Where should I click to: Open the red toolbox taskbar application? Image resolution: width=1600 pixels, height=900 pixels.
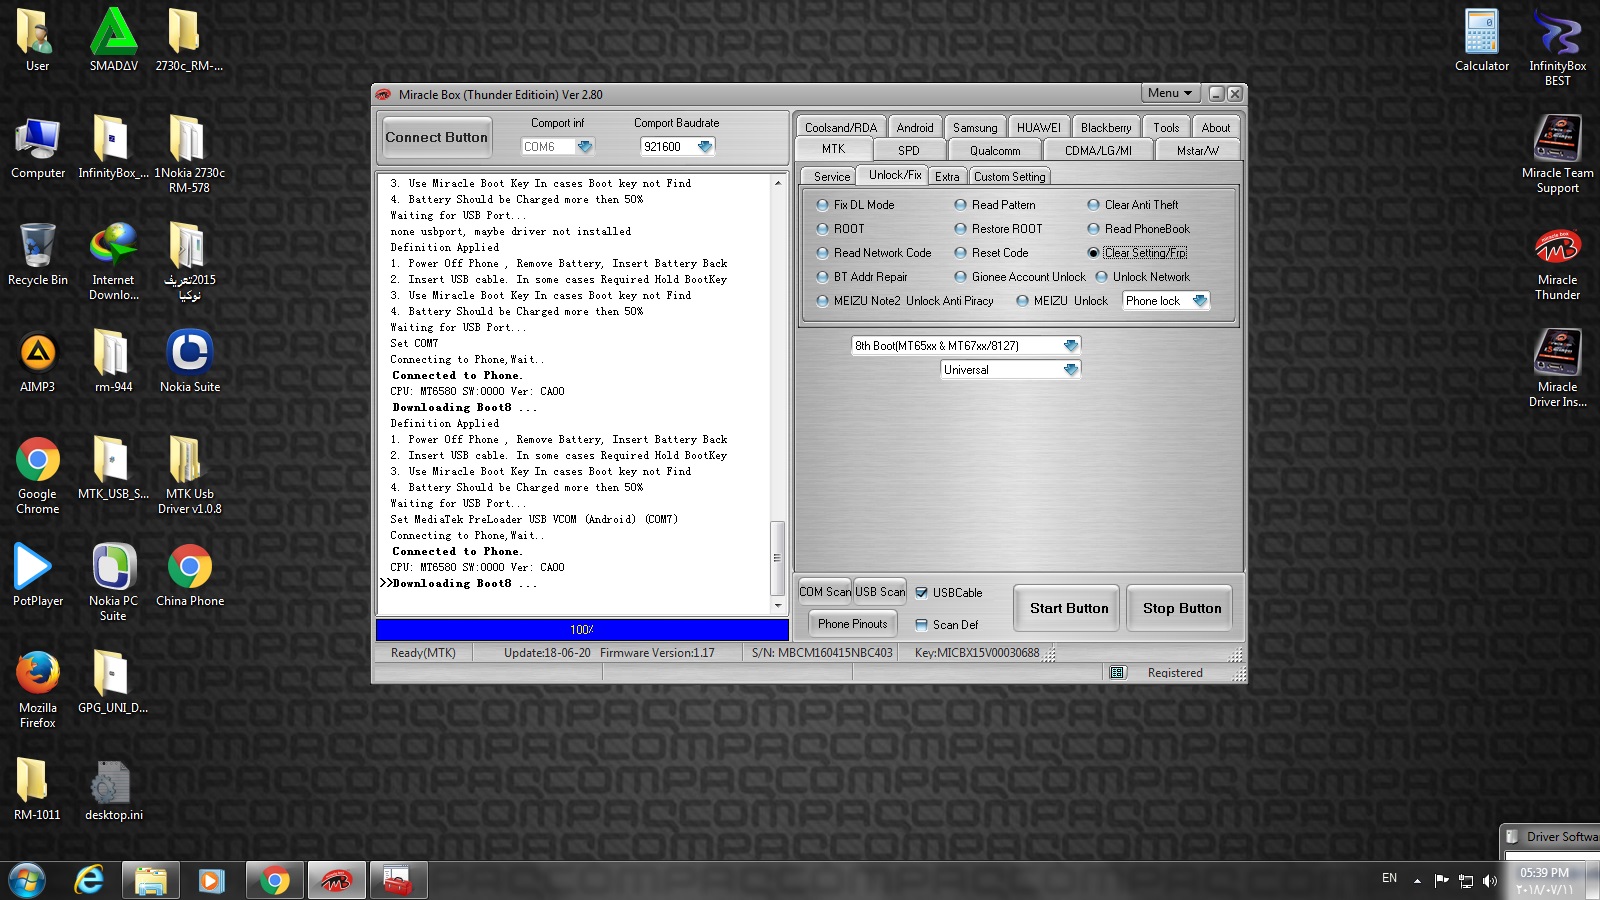(398, 880)
